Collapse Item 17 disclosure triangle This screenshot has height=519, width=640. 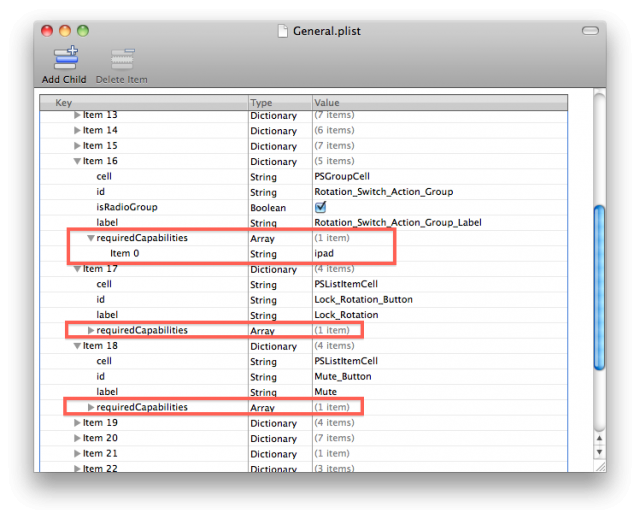point(77,269)
